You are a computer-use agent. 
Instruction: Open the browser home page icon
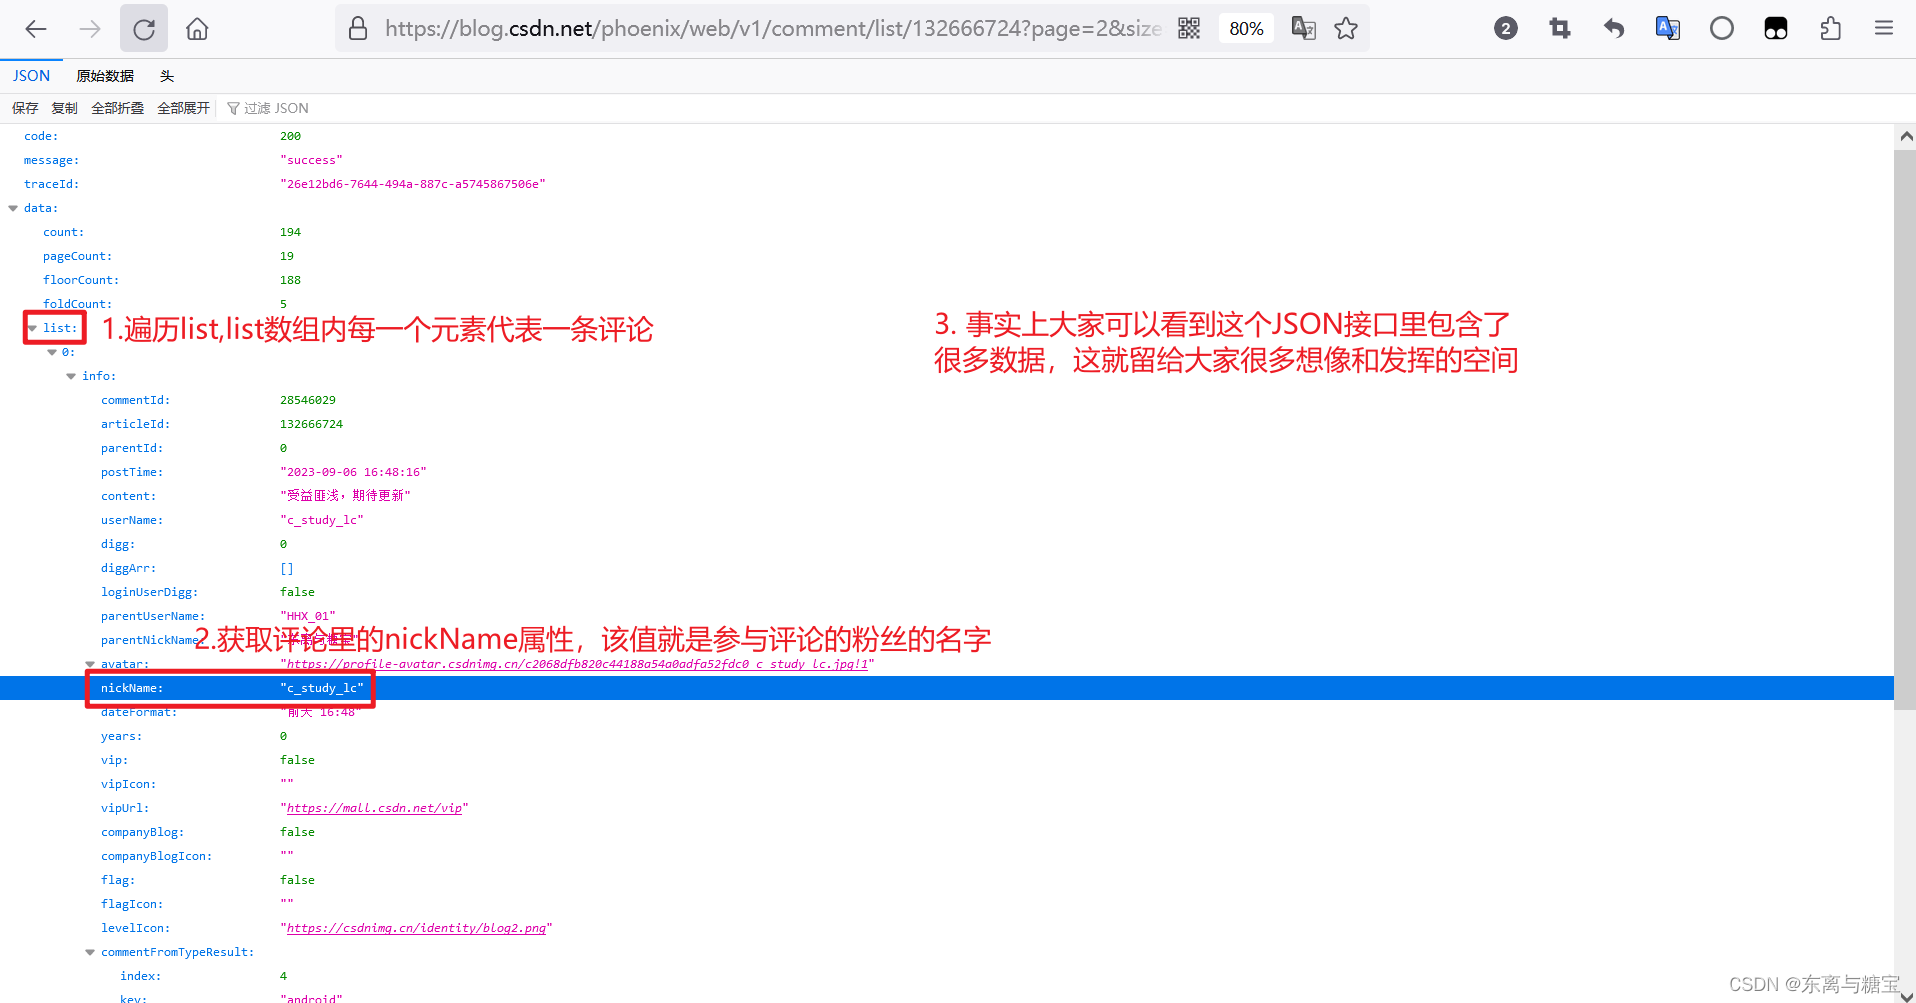coord(198,29)
